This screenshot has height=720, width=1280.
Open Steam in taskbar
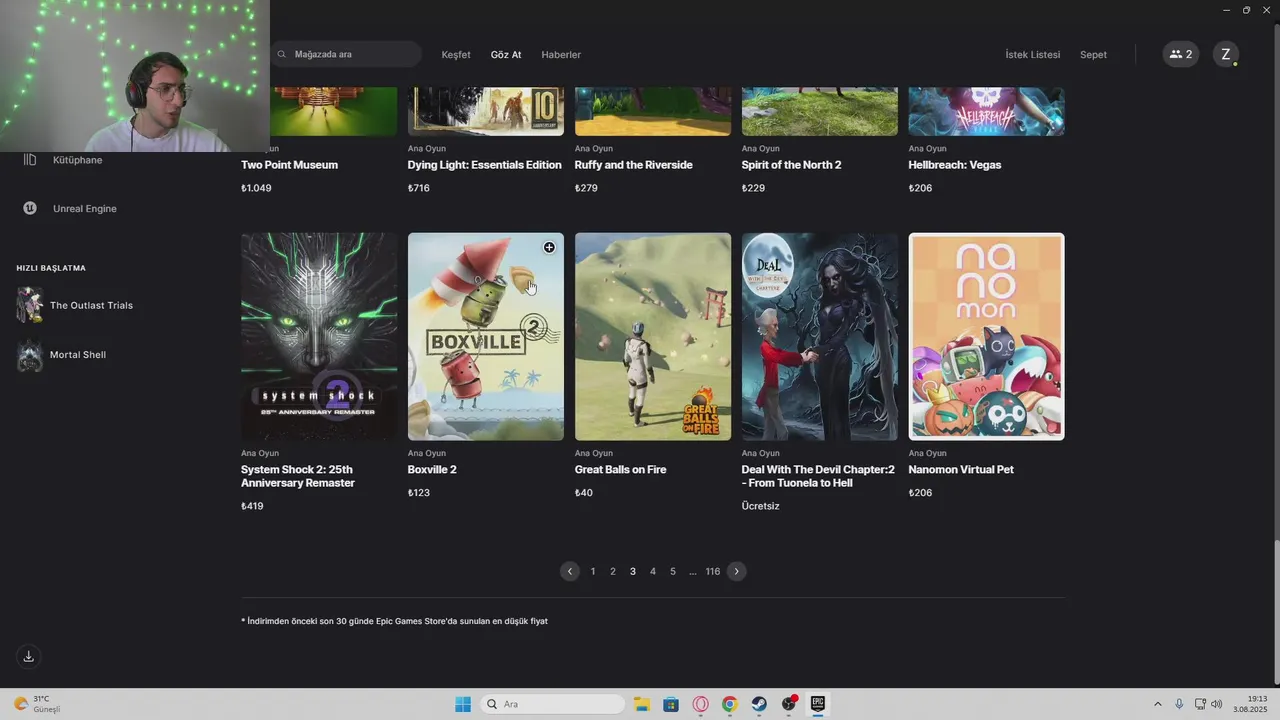click(759, 704)
